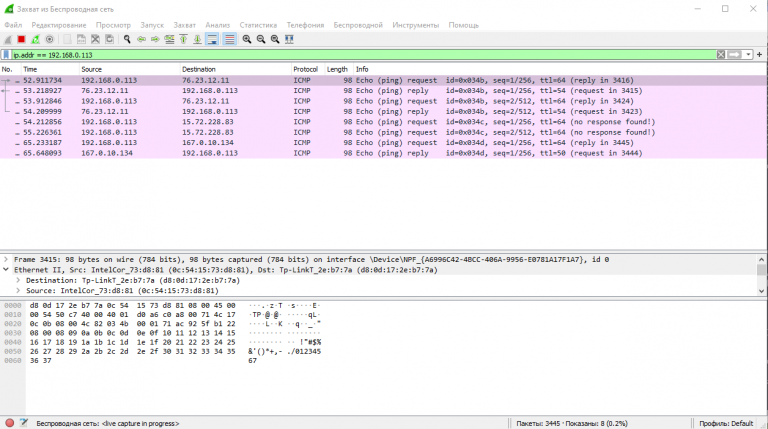This screenshot has height=429, width=768.
Task: Sort by the Protocol column header
Action: click(x=308, y=70)
